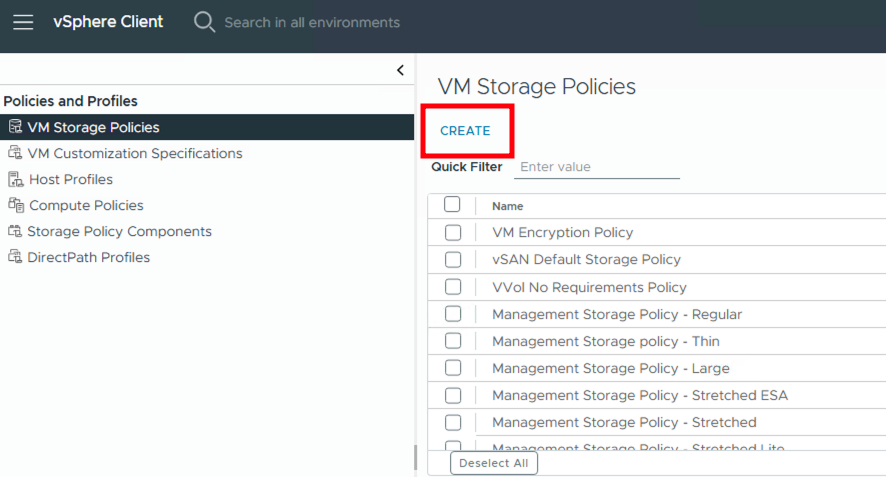Click the Quick Filter value field
This screenshot has width=886, height=477.
pos(596,167)
